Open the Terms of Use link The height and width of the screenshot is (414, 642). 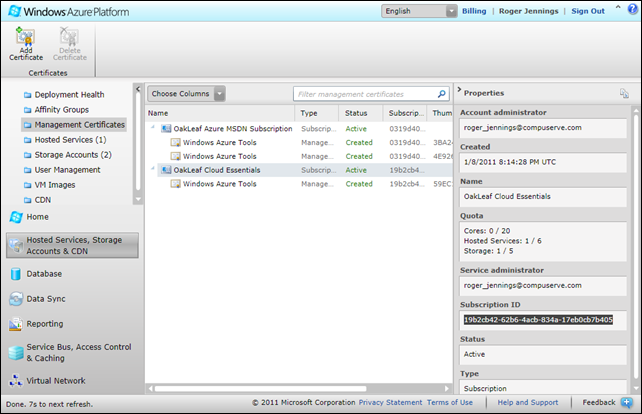[x=450, y=403]
